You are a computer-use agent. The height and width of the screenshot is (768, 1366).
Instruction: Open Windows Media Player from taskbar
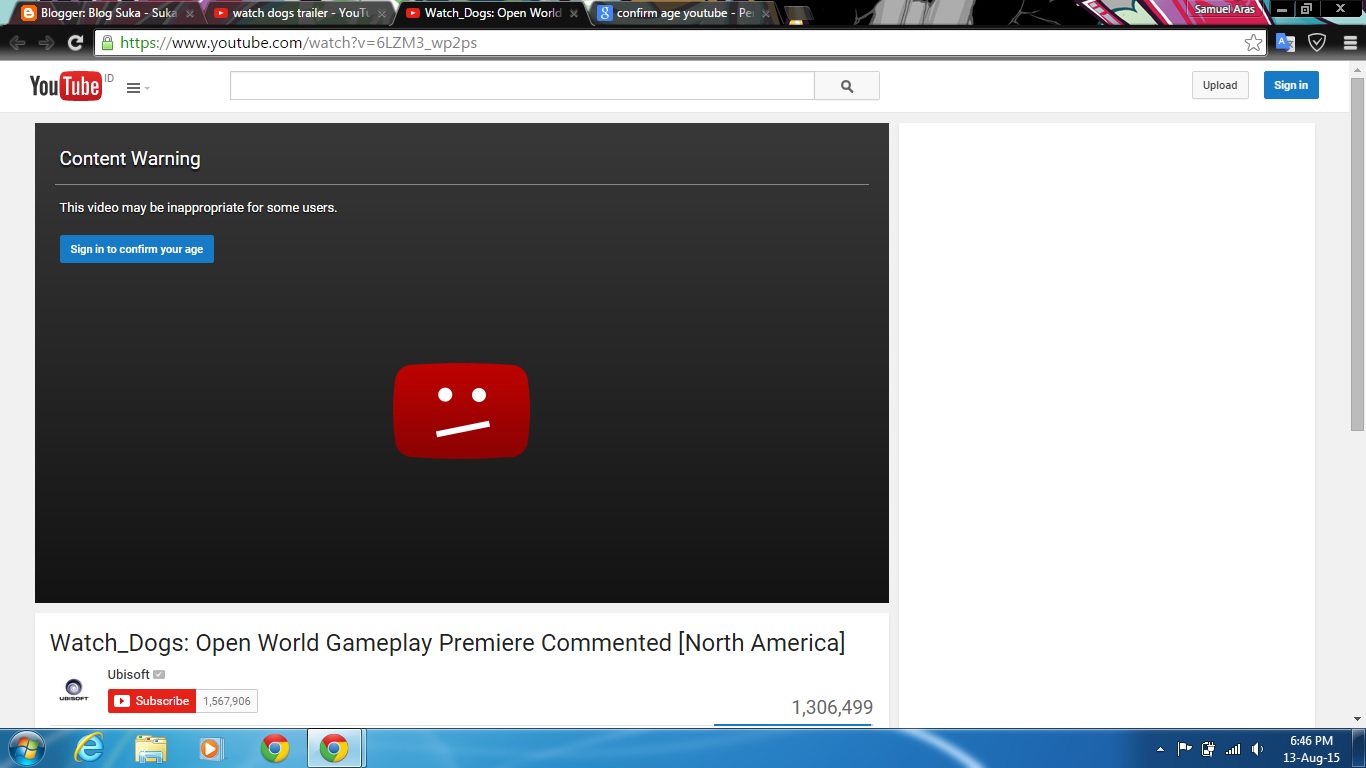pos(211,748)
